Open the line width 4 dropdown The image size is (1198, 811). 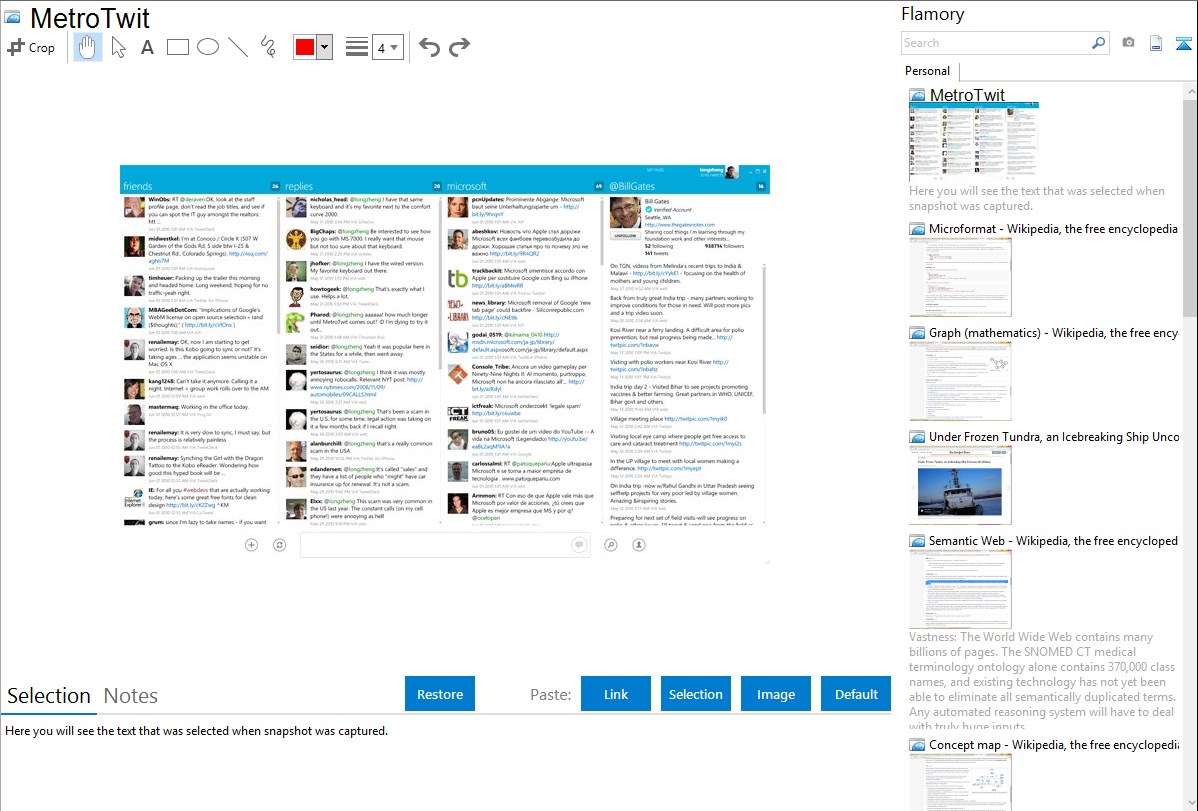pos(387,47)
